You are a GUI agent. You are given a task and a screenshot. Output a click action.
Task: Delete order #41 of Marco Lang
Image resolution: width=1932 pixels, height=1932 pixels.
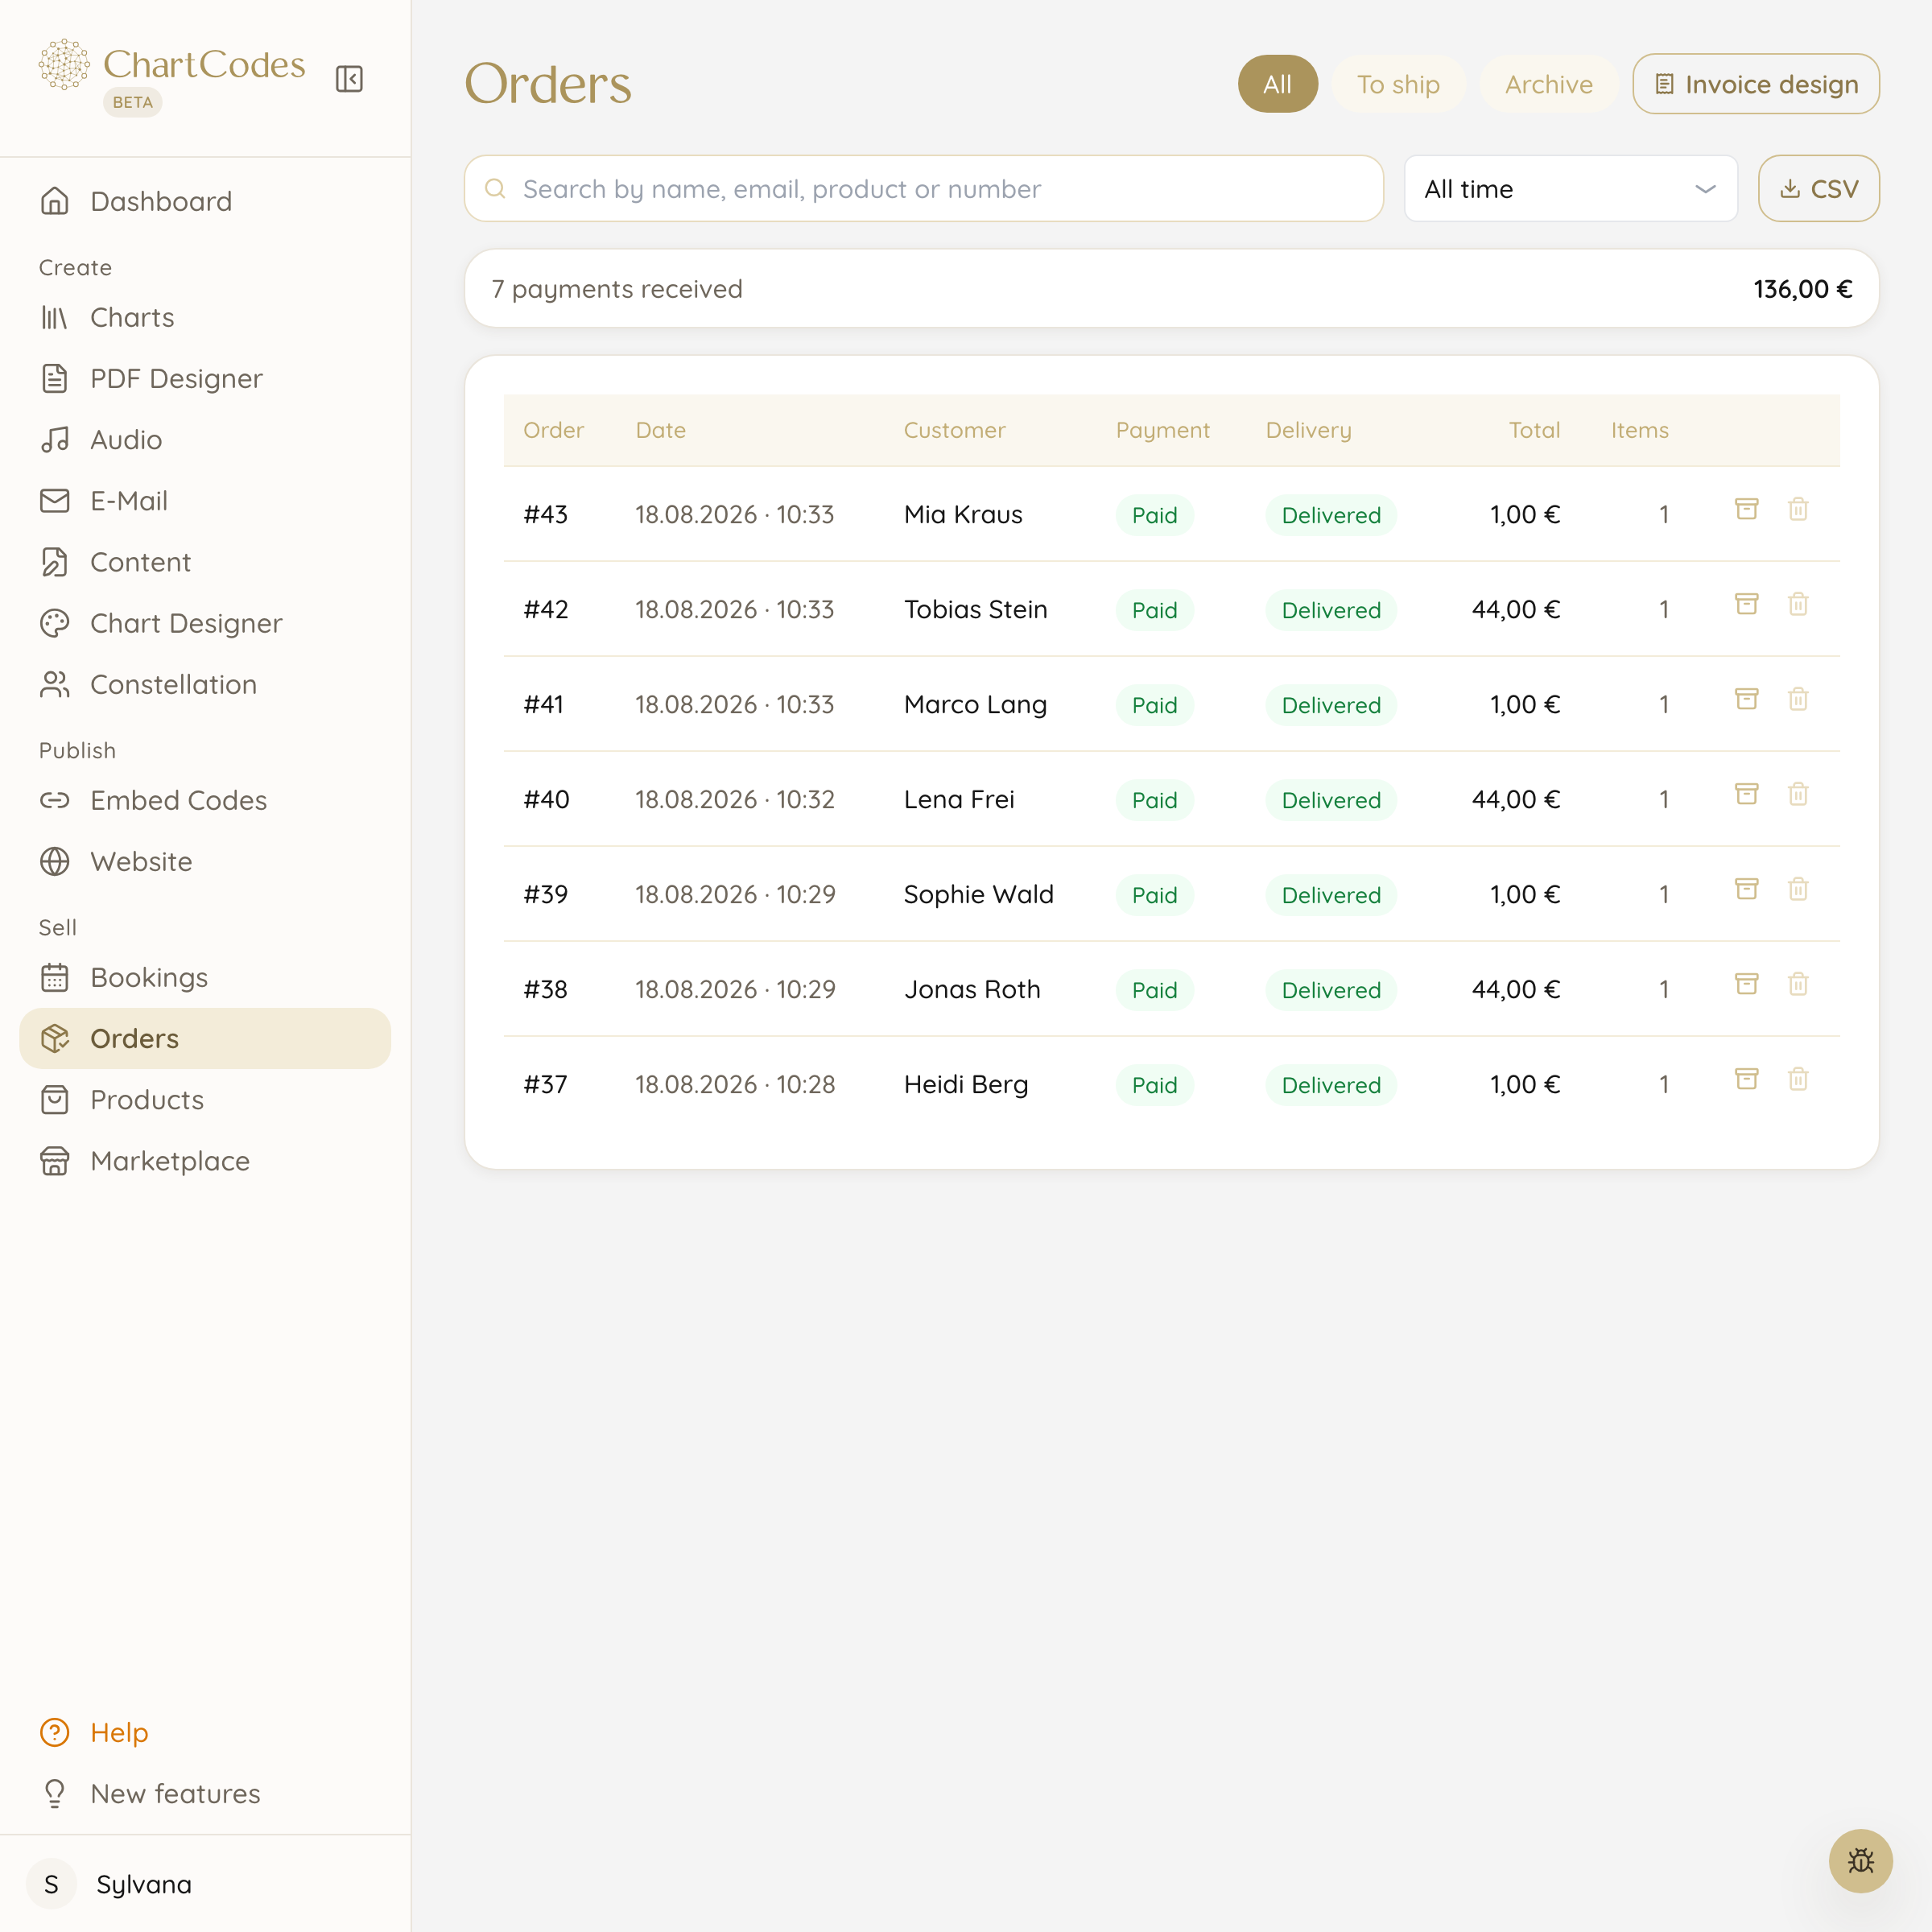[x=1798, y=699]
